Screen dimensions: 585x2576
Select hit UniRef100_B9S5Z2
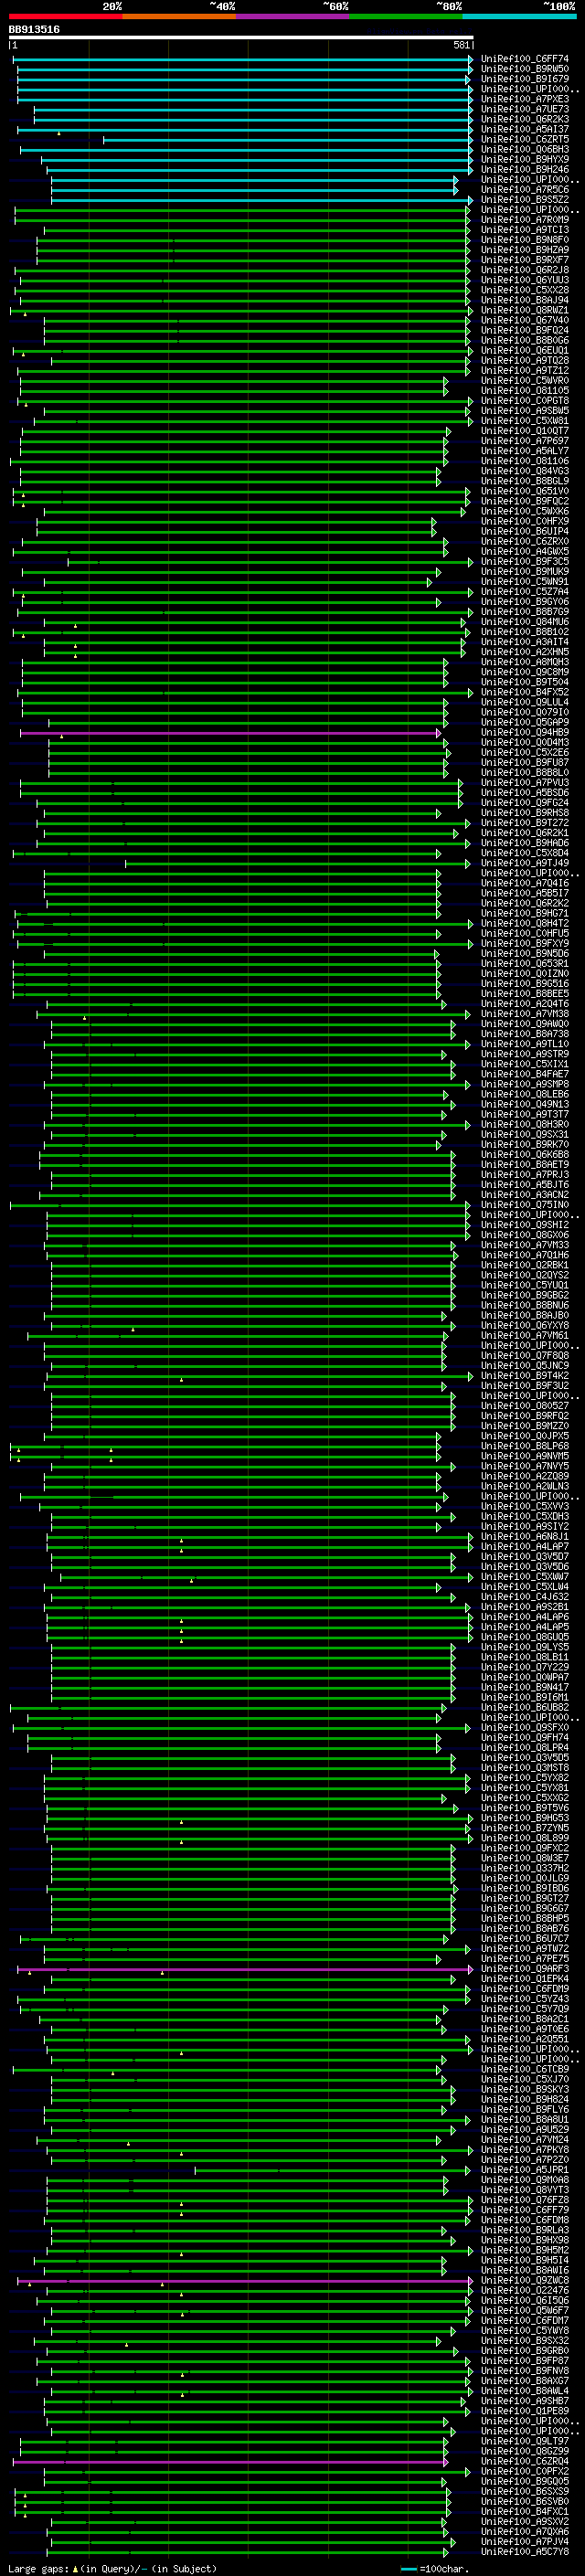click(525, 199)
